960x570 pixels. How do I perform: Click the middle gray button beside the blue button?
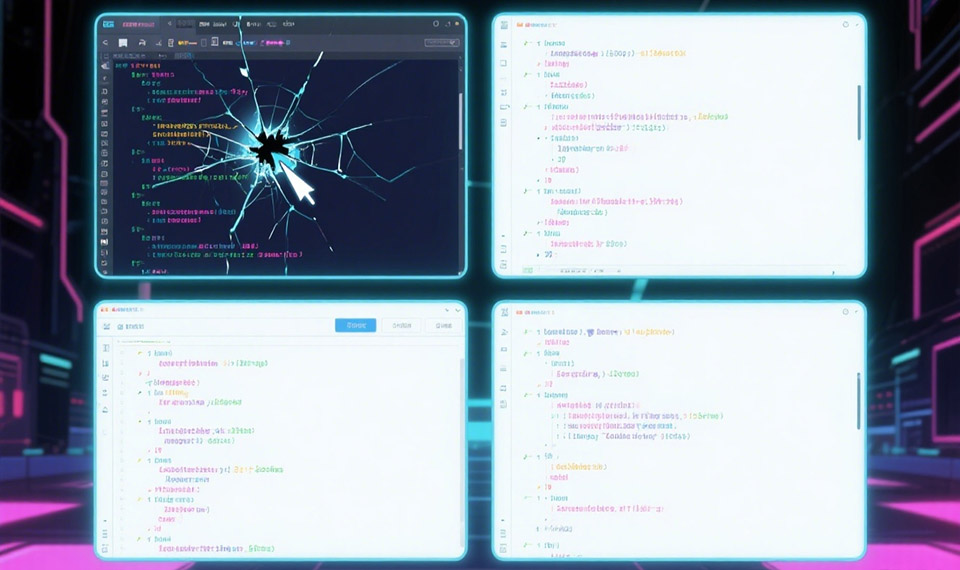click(x=401, y=325)
